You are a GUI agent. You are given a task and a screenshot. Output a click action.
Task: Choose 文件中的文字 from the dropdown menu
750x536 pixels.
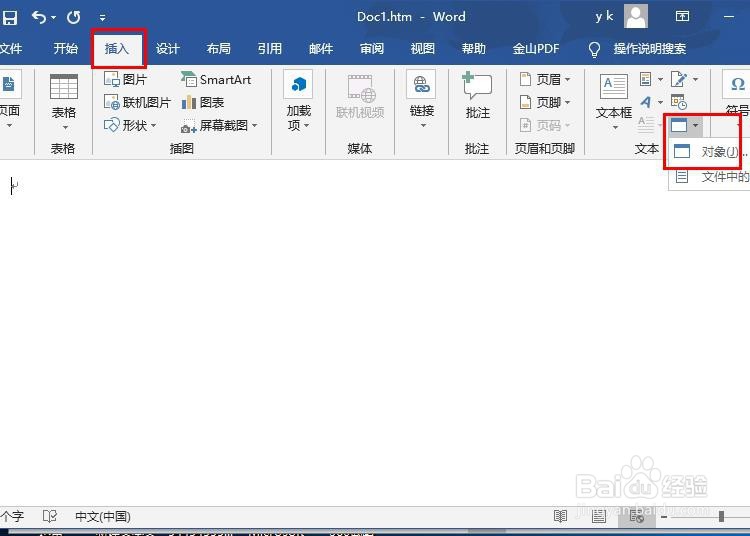point(710,177)
